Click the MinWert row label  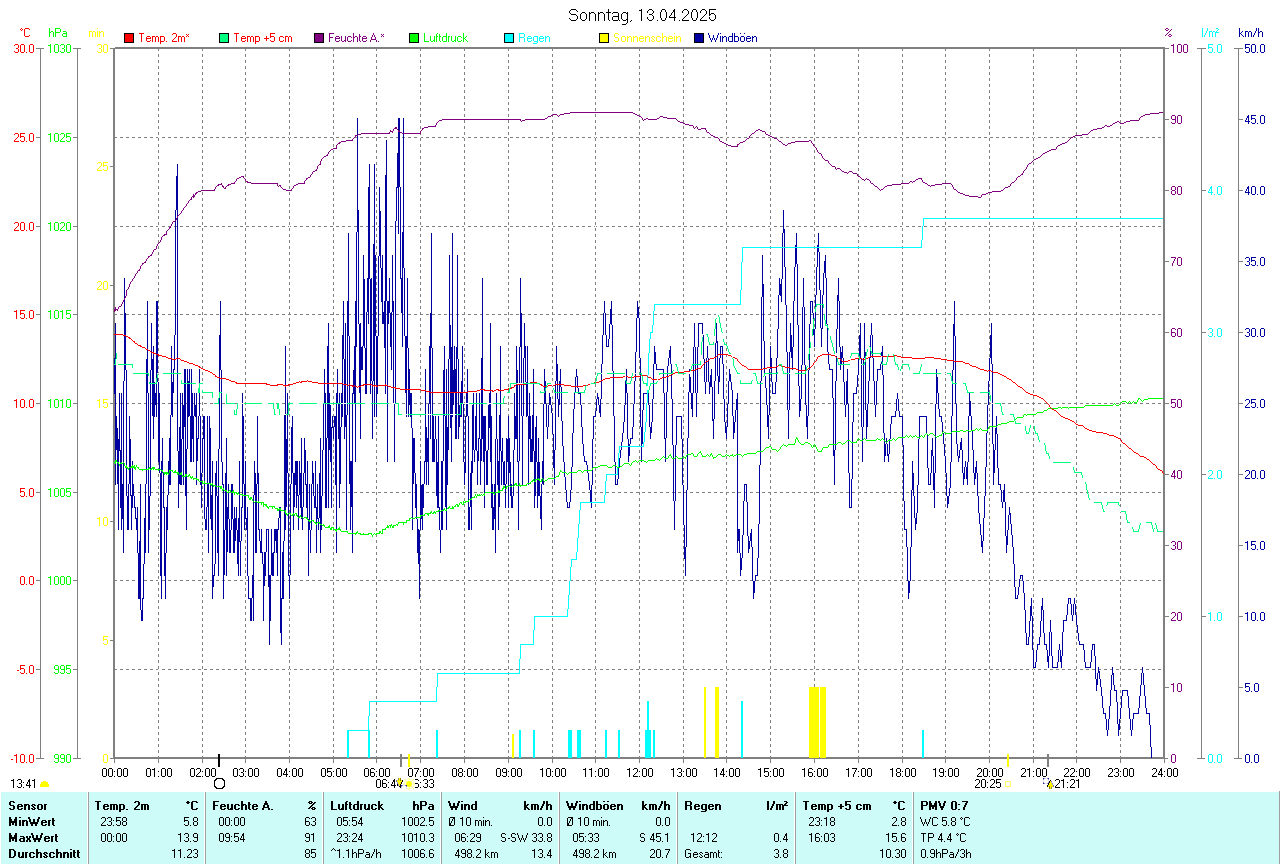tap(31, 822)
